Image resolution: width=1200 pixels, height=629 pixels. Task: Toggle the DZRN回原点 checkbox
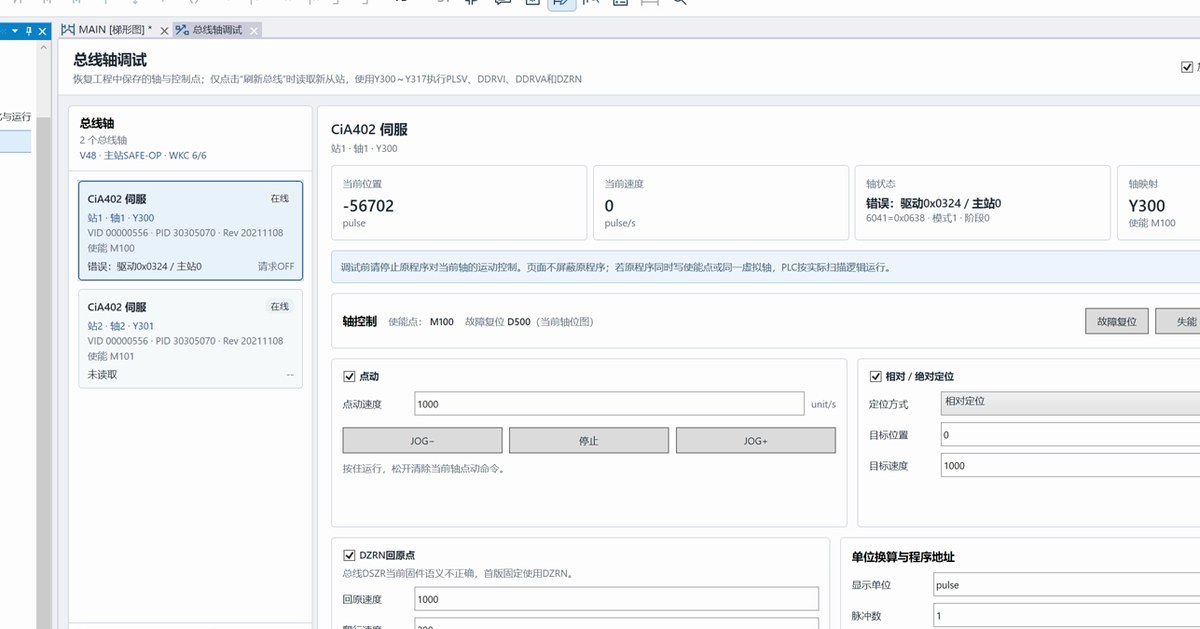pos(349,555)
